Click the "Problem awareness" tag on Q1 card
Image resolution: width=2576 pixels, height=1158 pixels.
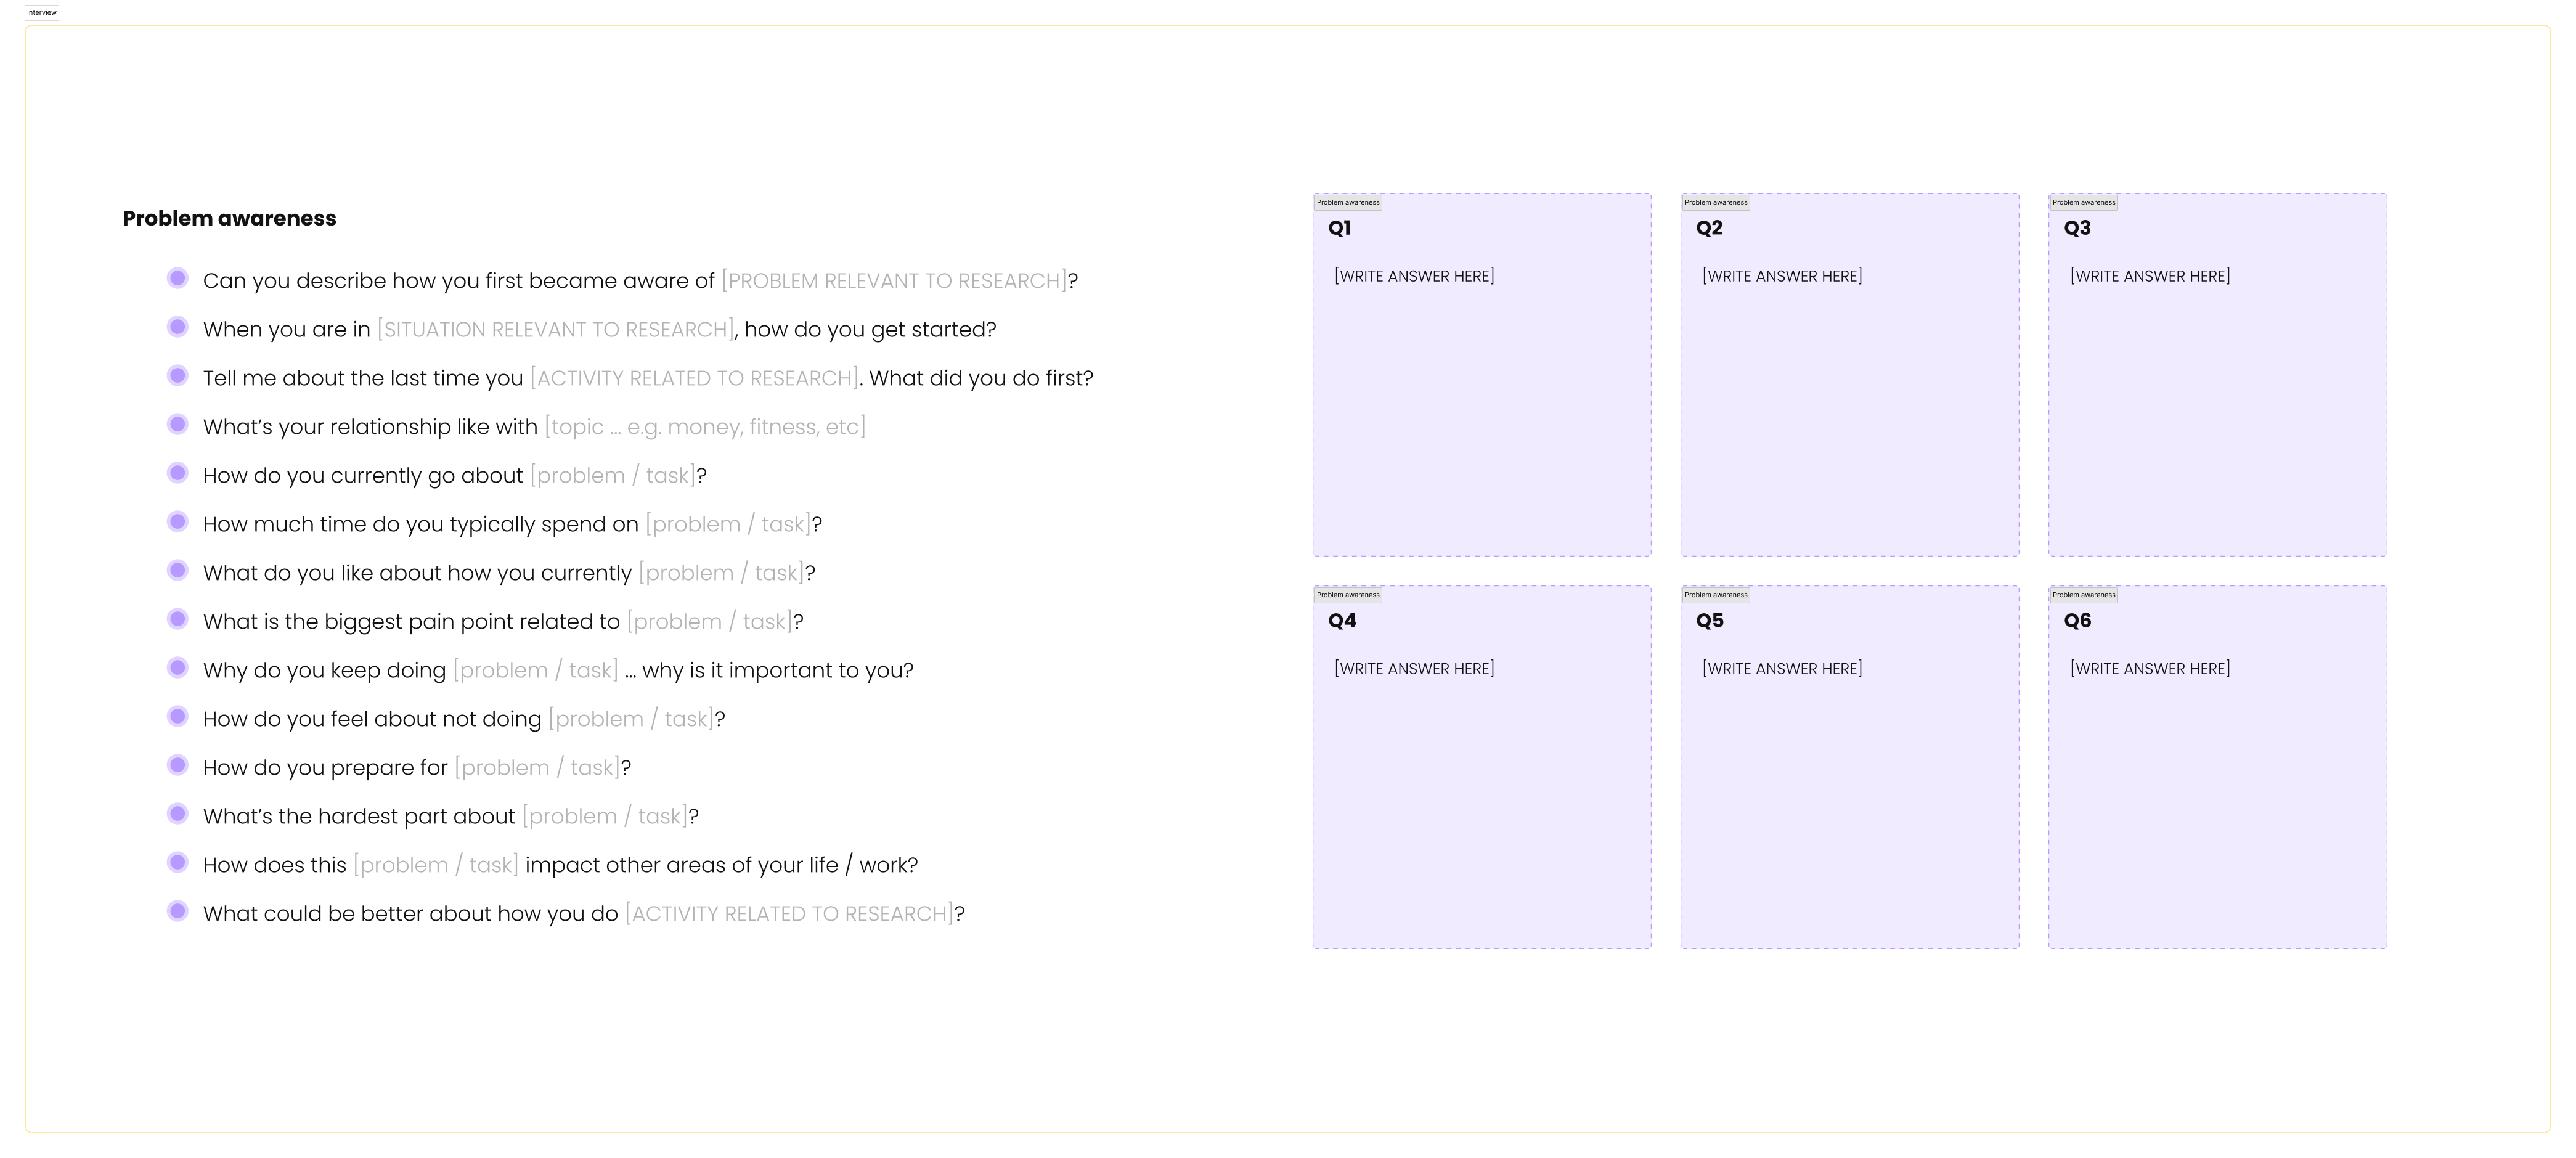coord(1348,203)
